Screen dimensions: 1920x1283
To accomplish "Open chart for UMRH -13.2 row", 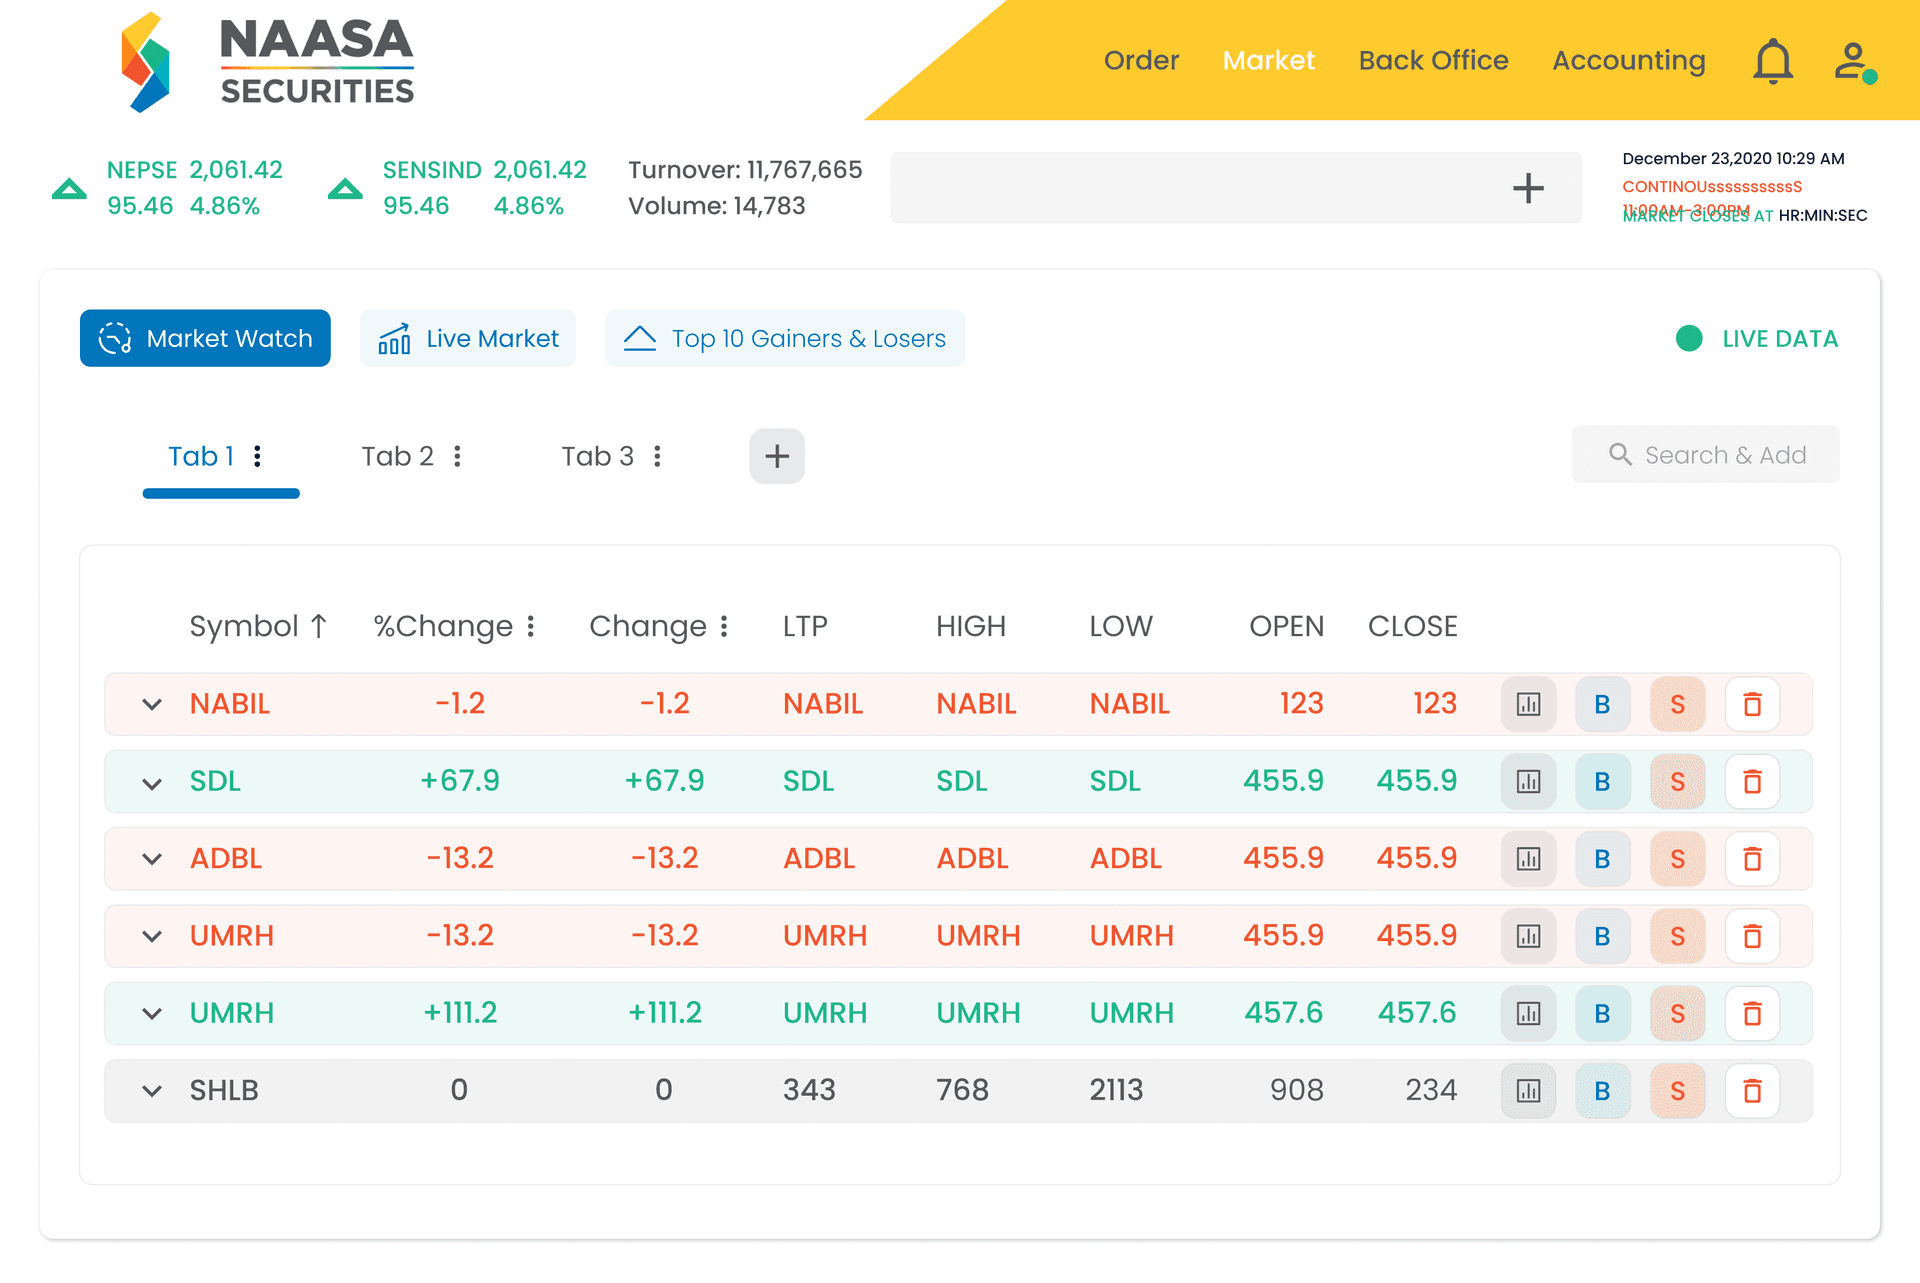I will [1528, 936].
